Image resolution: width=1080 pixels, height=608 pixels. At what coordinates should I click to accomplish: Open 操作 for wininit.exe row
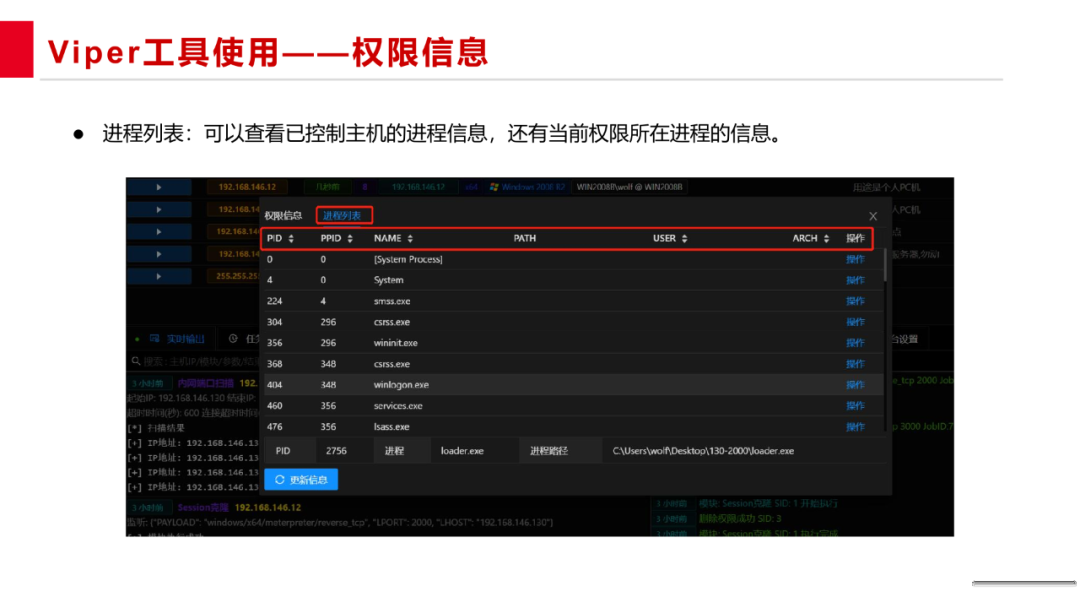855,343
